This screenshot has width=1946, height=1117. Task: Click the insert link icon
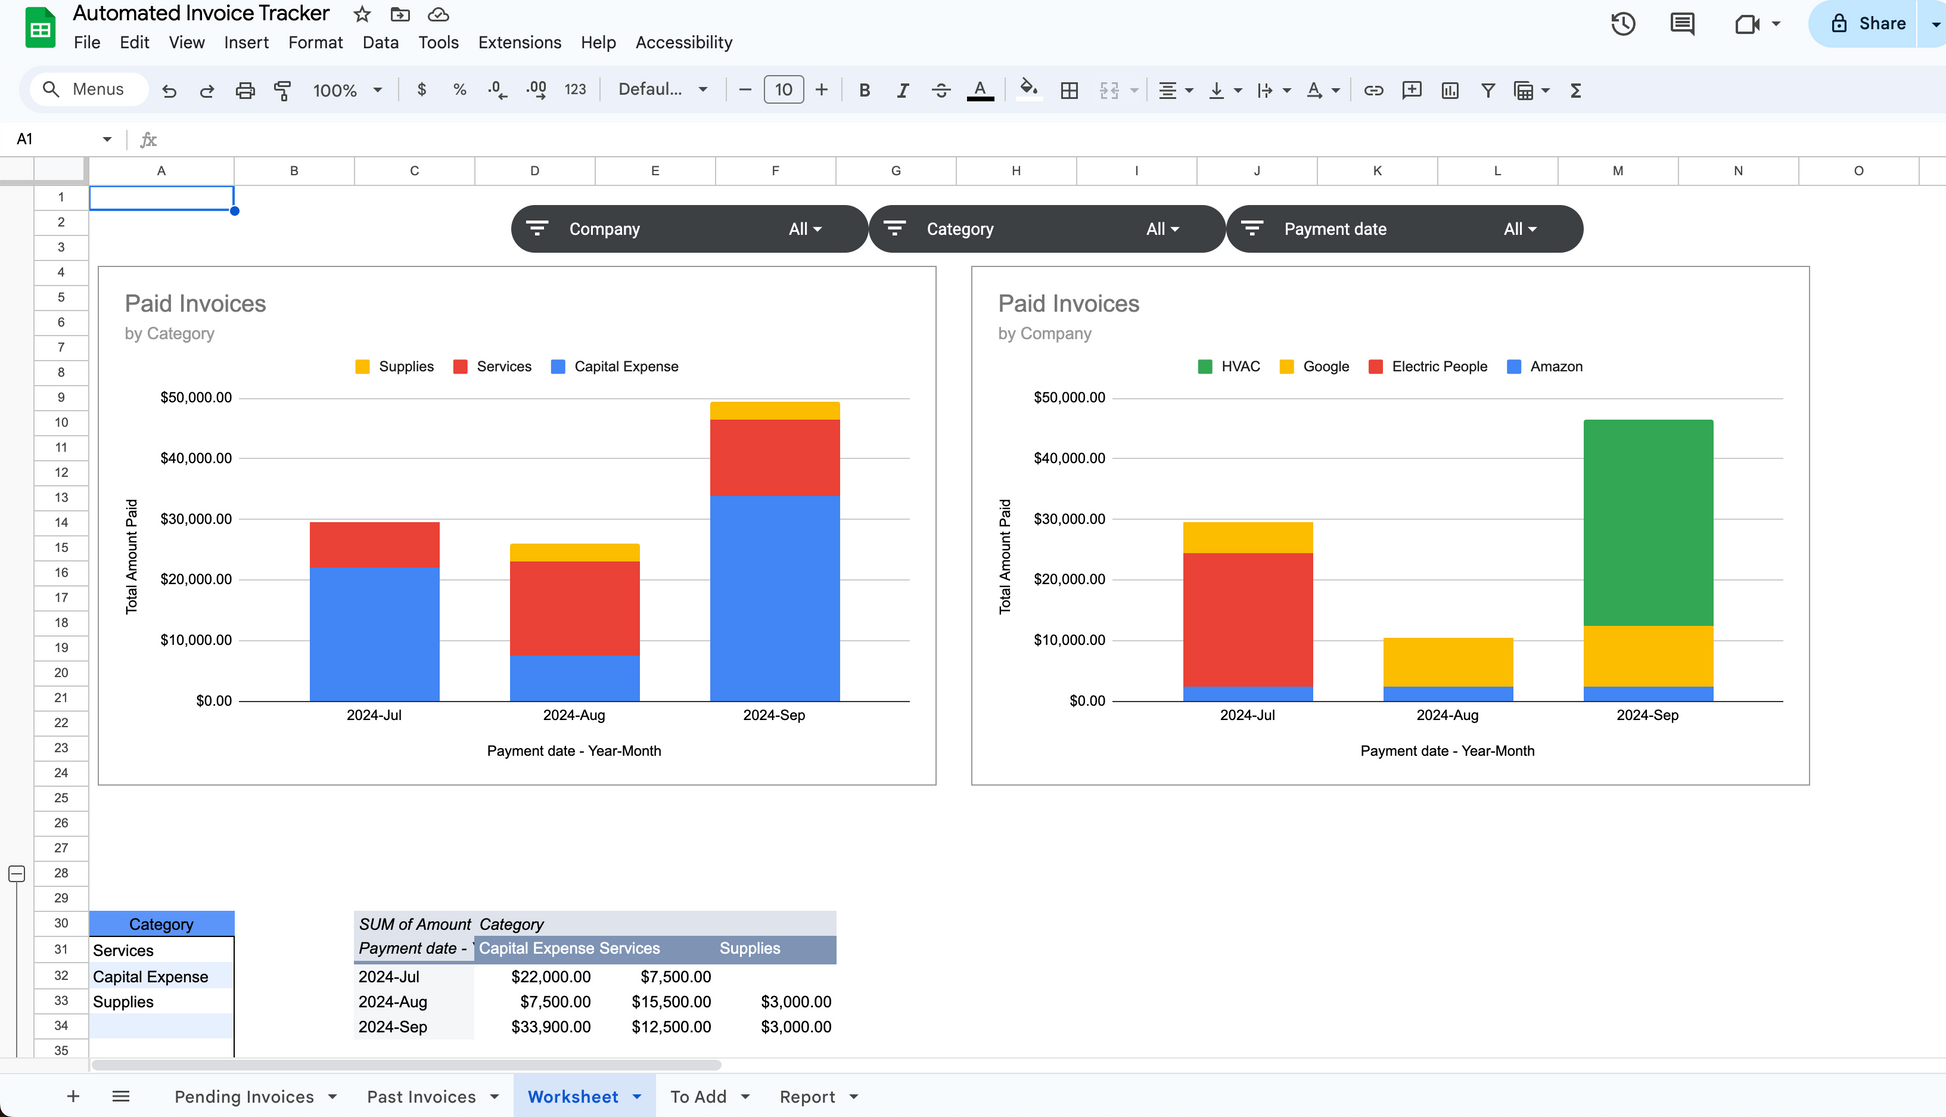pyautogui.click(x=1373, y=90)
